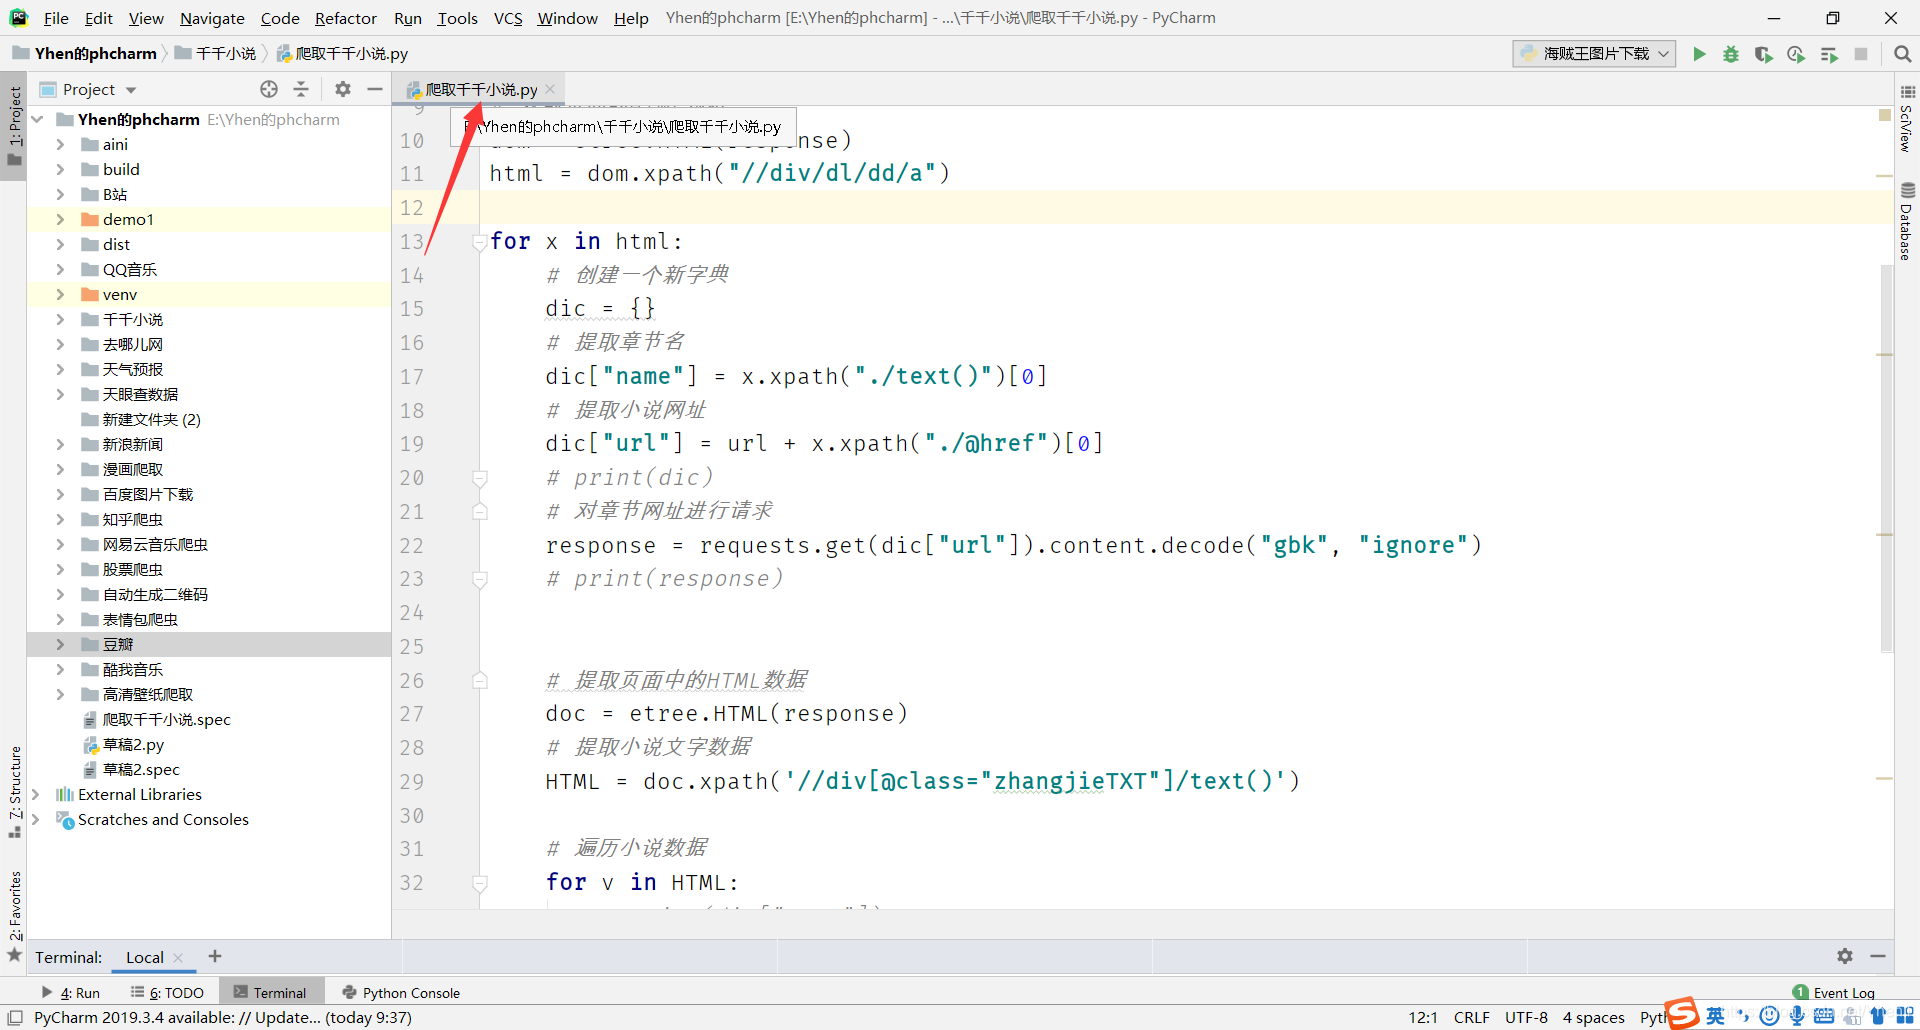This screenshot has width=1920, height=1030.
Task: Open Project panel gear settings
Action: (x=343, y=89)
